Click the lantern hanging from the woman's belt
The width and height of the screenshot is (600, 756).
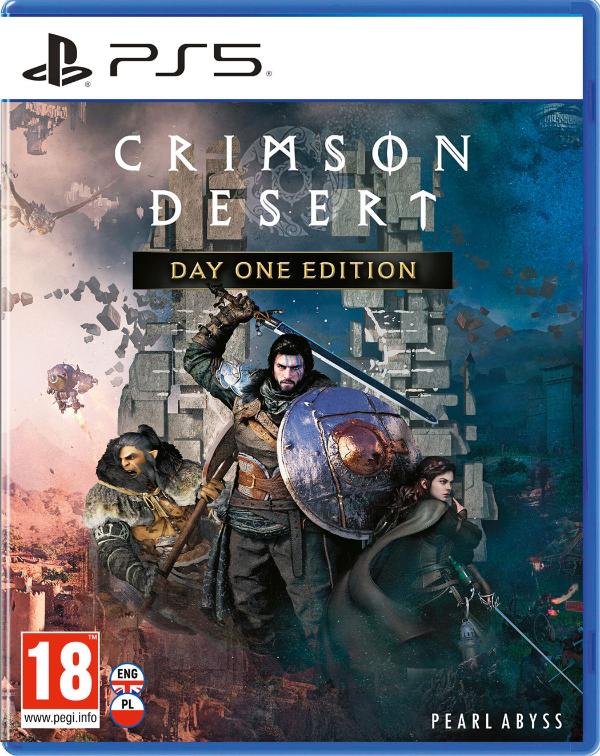coord(469,639)
